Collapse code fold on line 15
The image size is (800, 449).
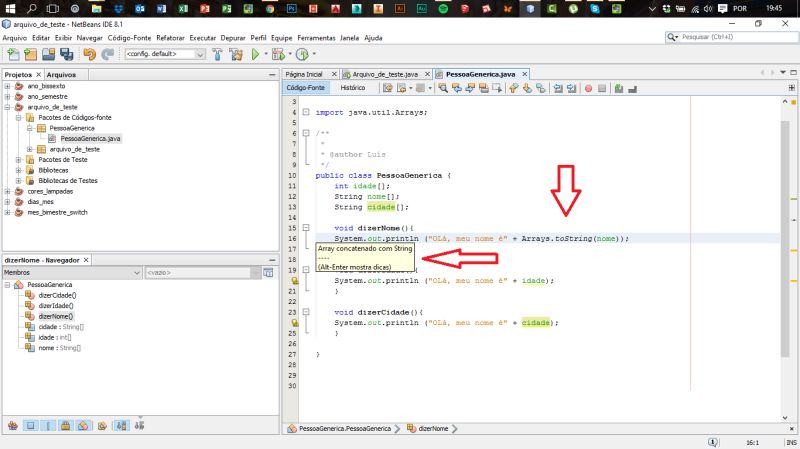coord(306,228)
